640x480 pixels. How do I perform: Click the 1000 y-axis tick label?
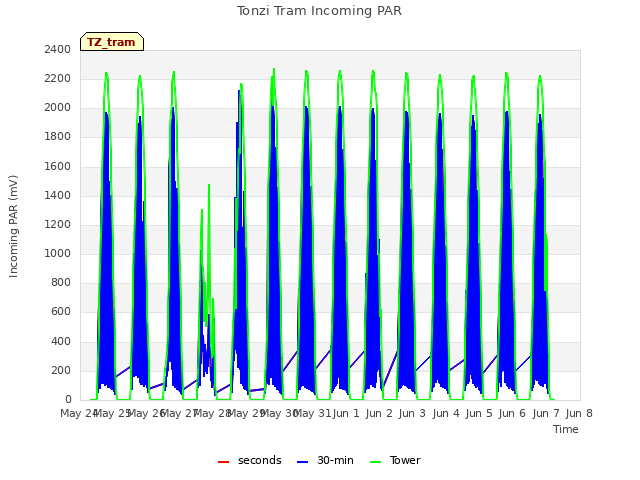point(58,253)
